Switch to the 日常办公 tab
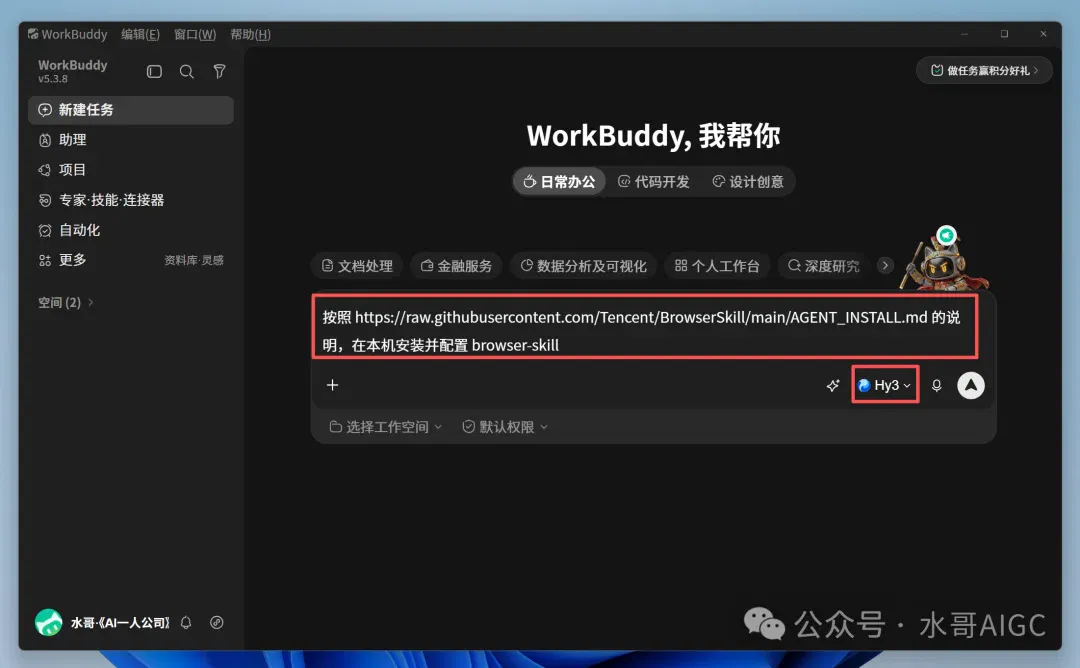Viewport: 1080px width, 668px height. 559,182
